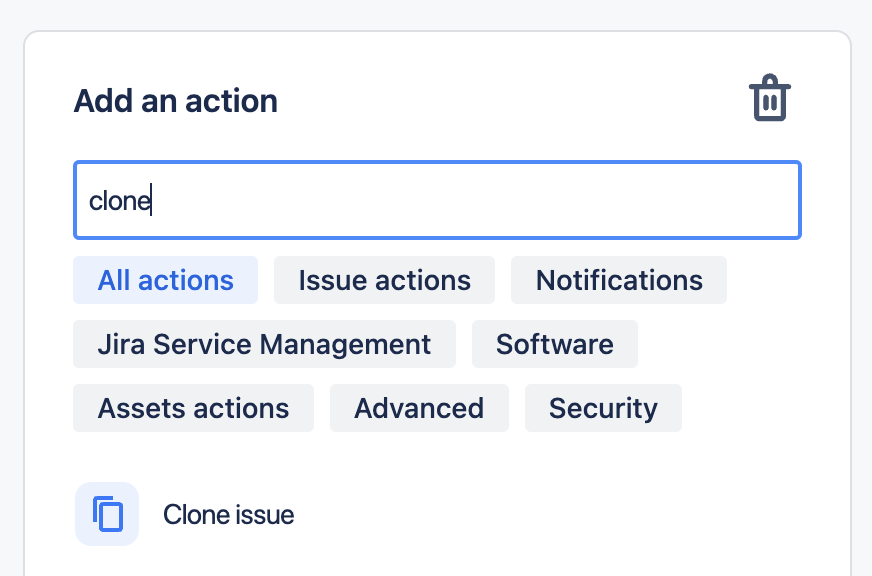This screenshot has height=576, width=872.
Task: Focus the action search field containing "clone"
Action: tap(437, 201)
